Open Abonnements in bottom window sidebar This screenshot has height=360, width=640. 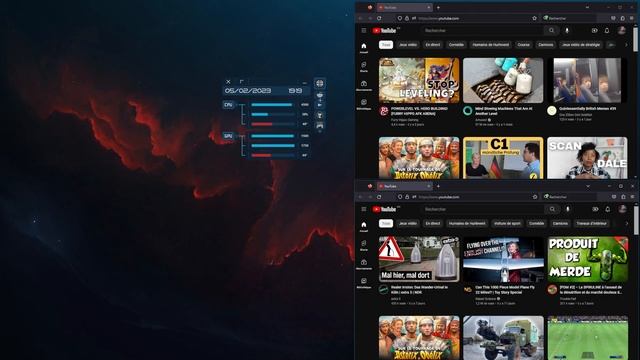coord(364,264)
